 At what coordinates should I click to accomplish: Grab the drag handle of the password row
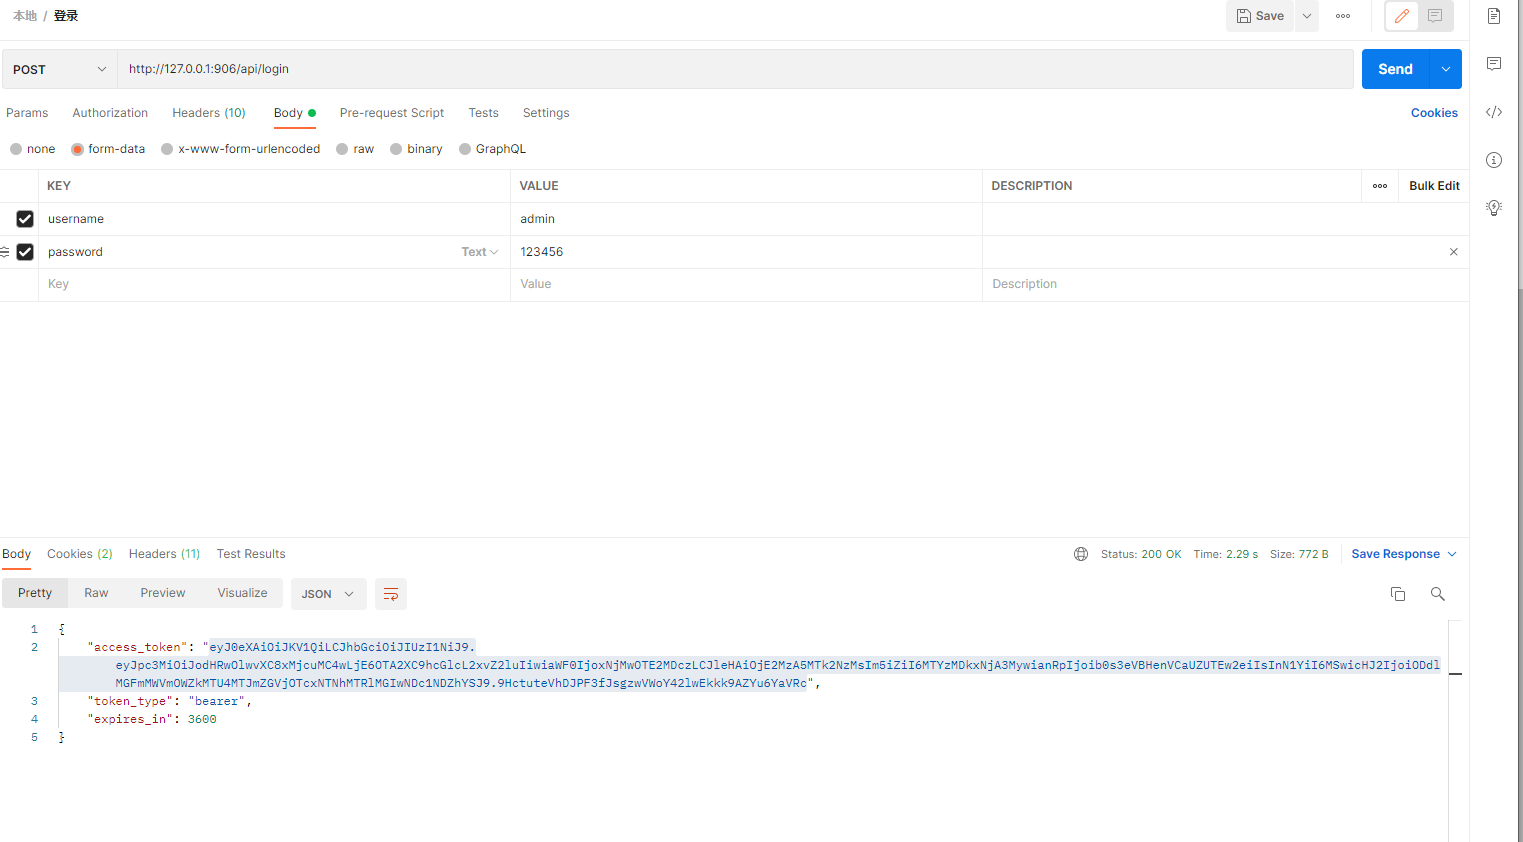[x=5, y=252]
